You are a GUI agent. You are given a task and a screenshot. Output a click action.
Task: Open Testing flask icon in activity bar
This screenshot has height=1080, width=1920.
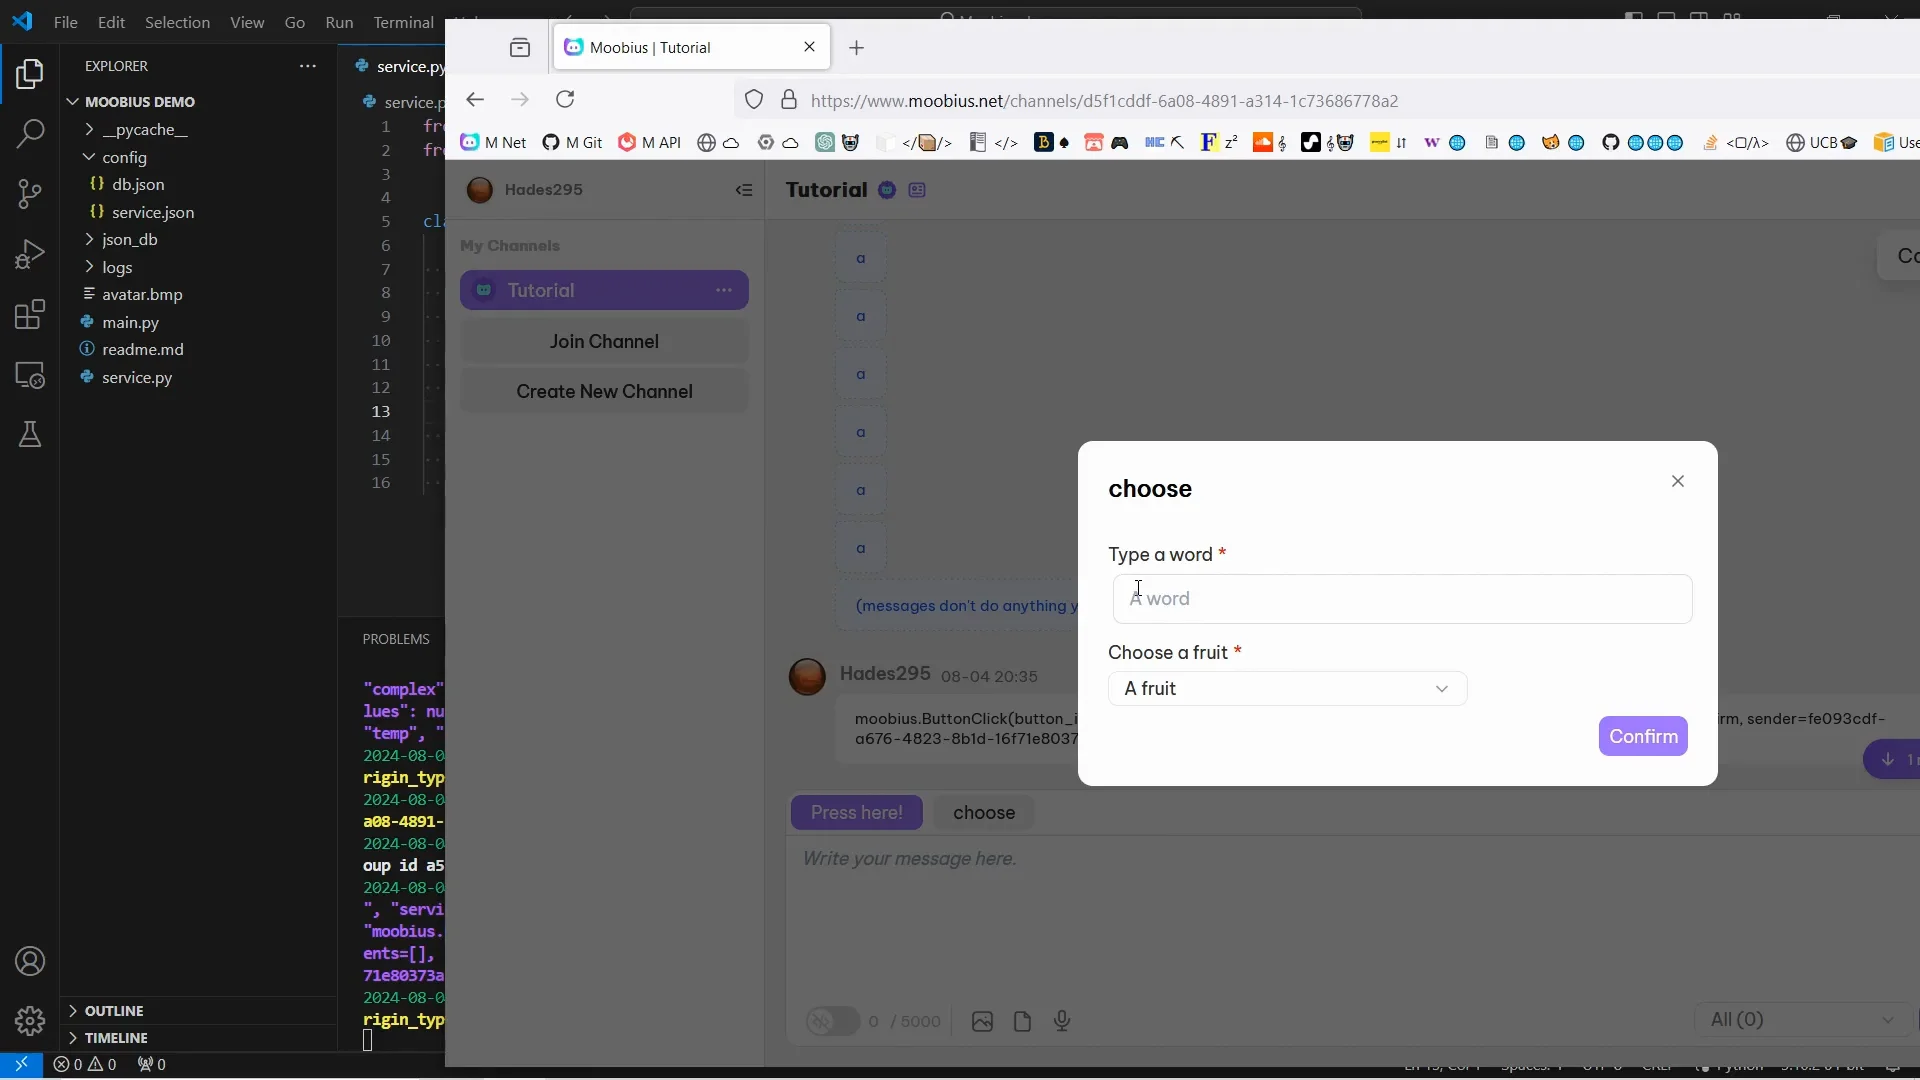tap(30, 434)
